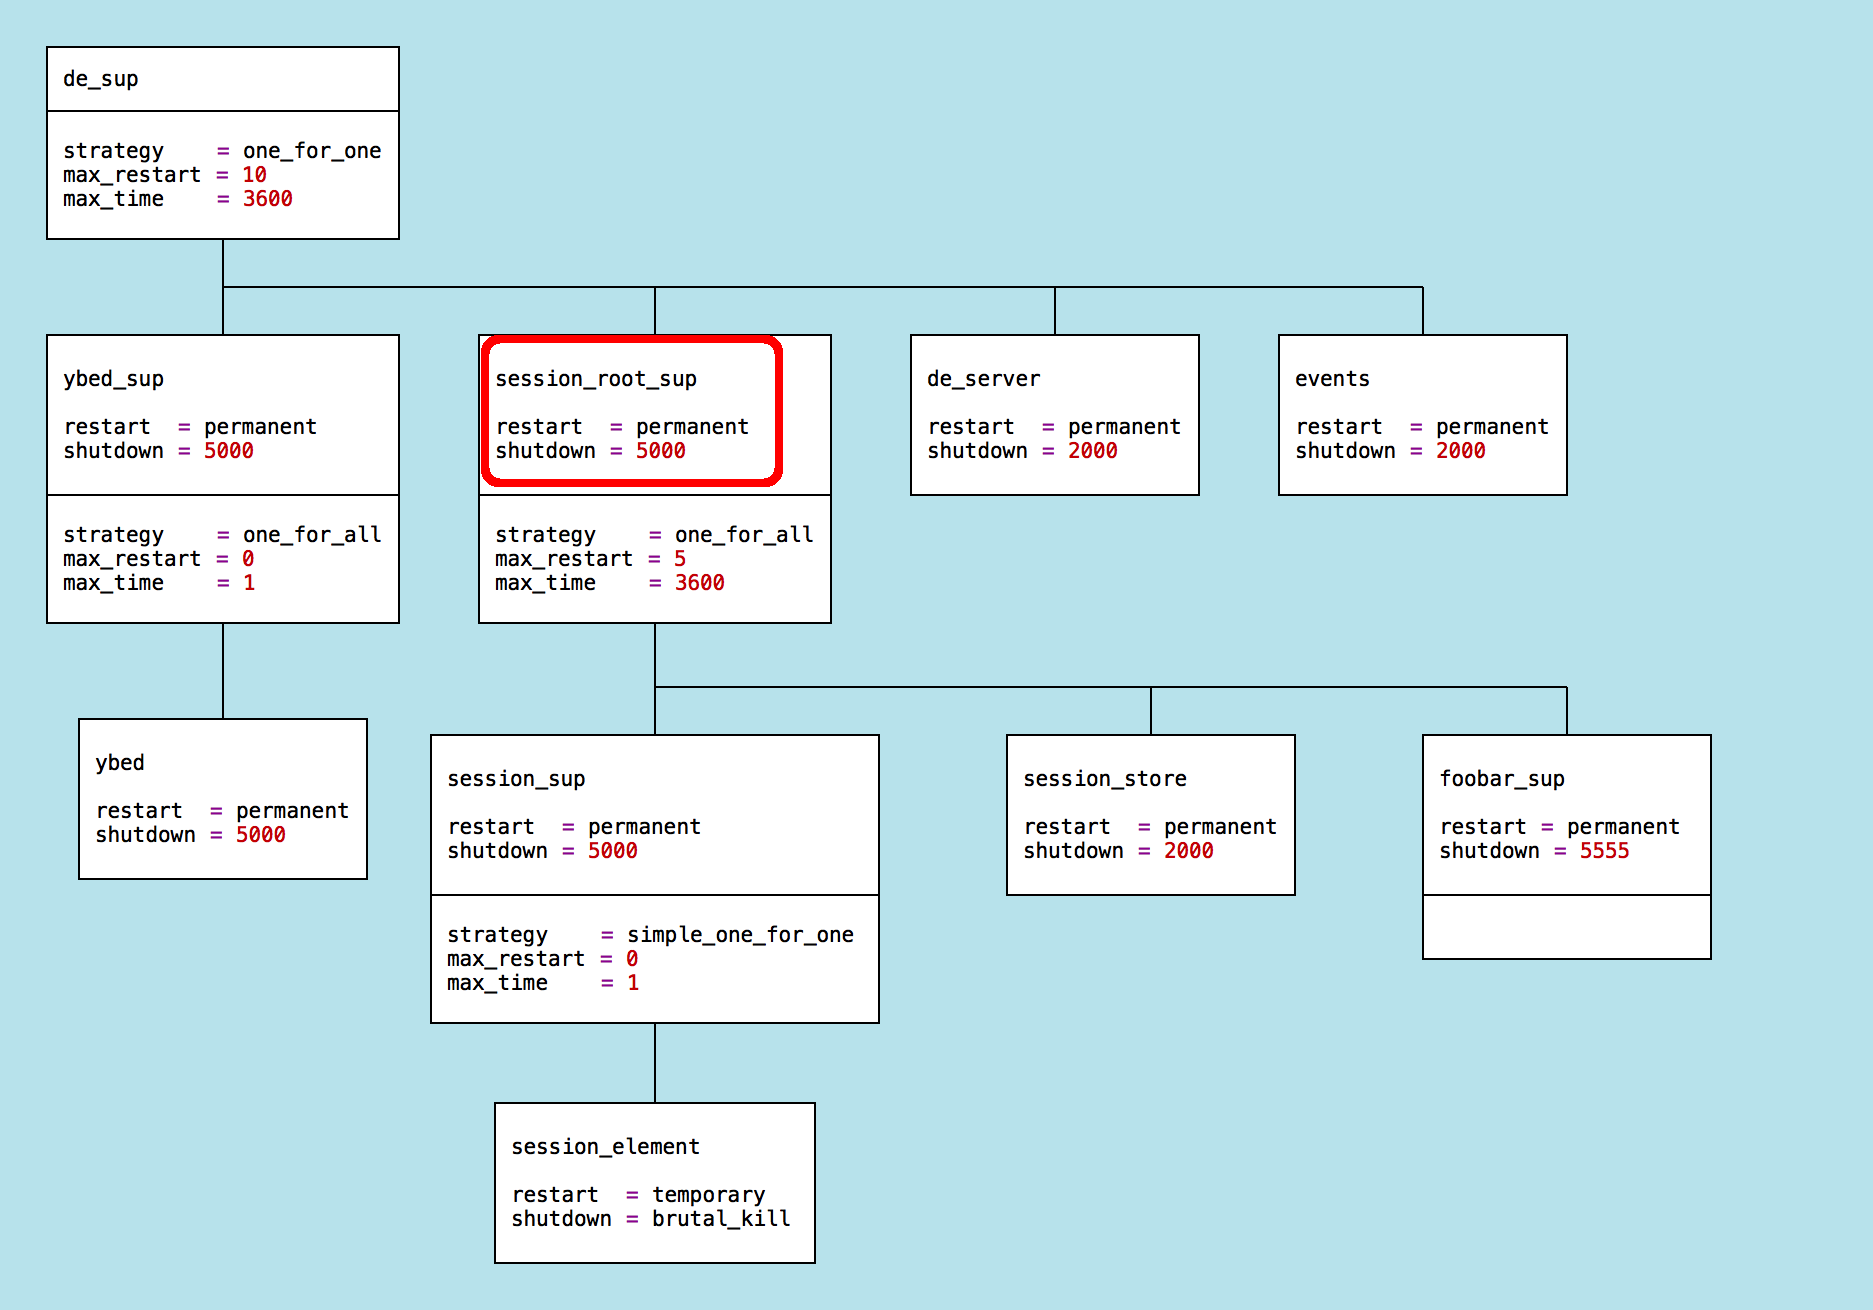The height and width of the screenshot is (1310, 1873).
Task: Click the shutdown value 2000 in session_store
Action: point(1189,851)
